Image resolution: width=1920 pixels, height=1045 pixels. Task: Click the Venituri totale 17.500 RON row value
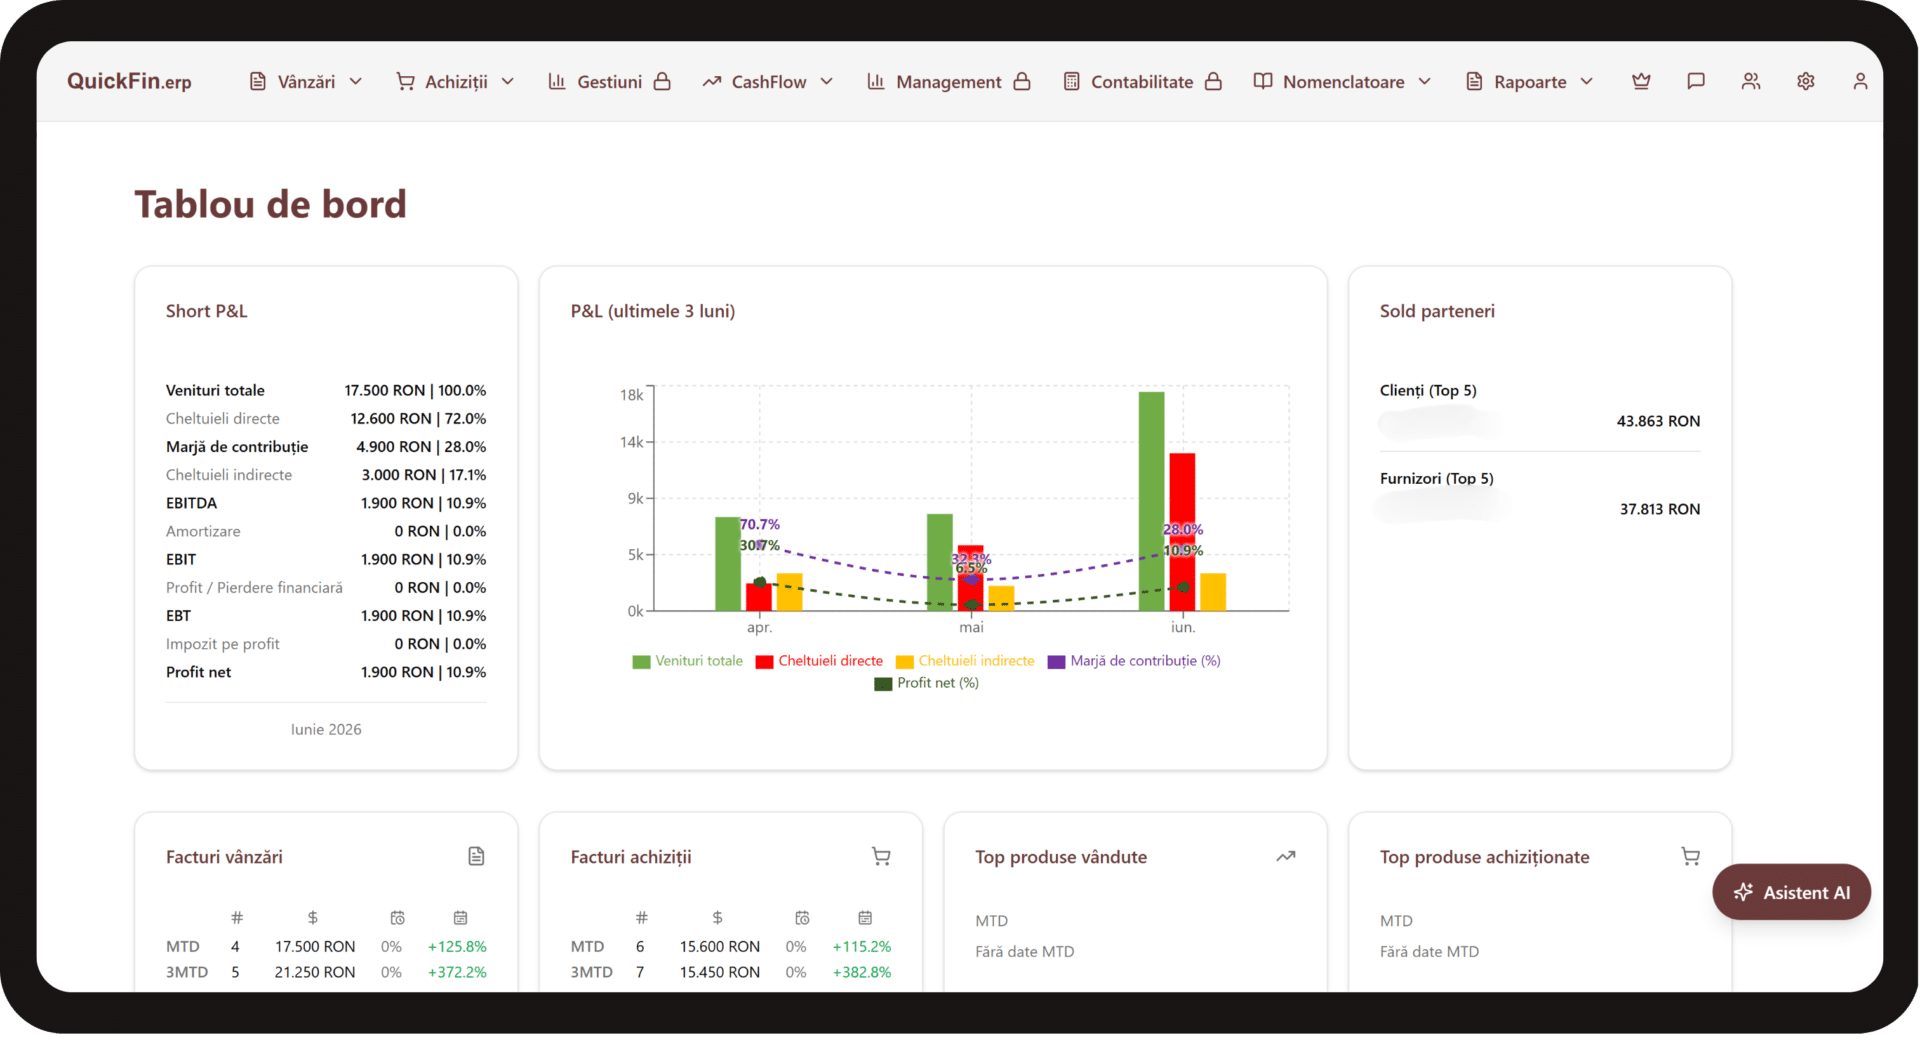click(415, 390)
